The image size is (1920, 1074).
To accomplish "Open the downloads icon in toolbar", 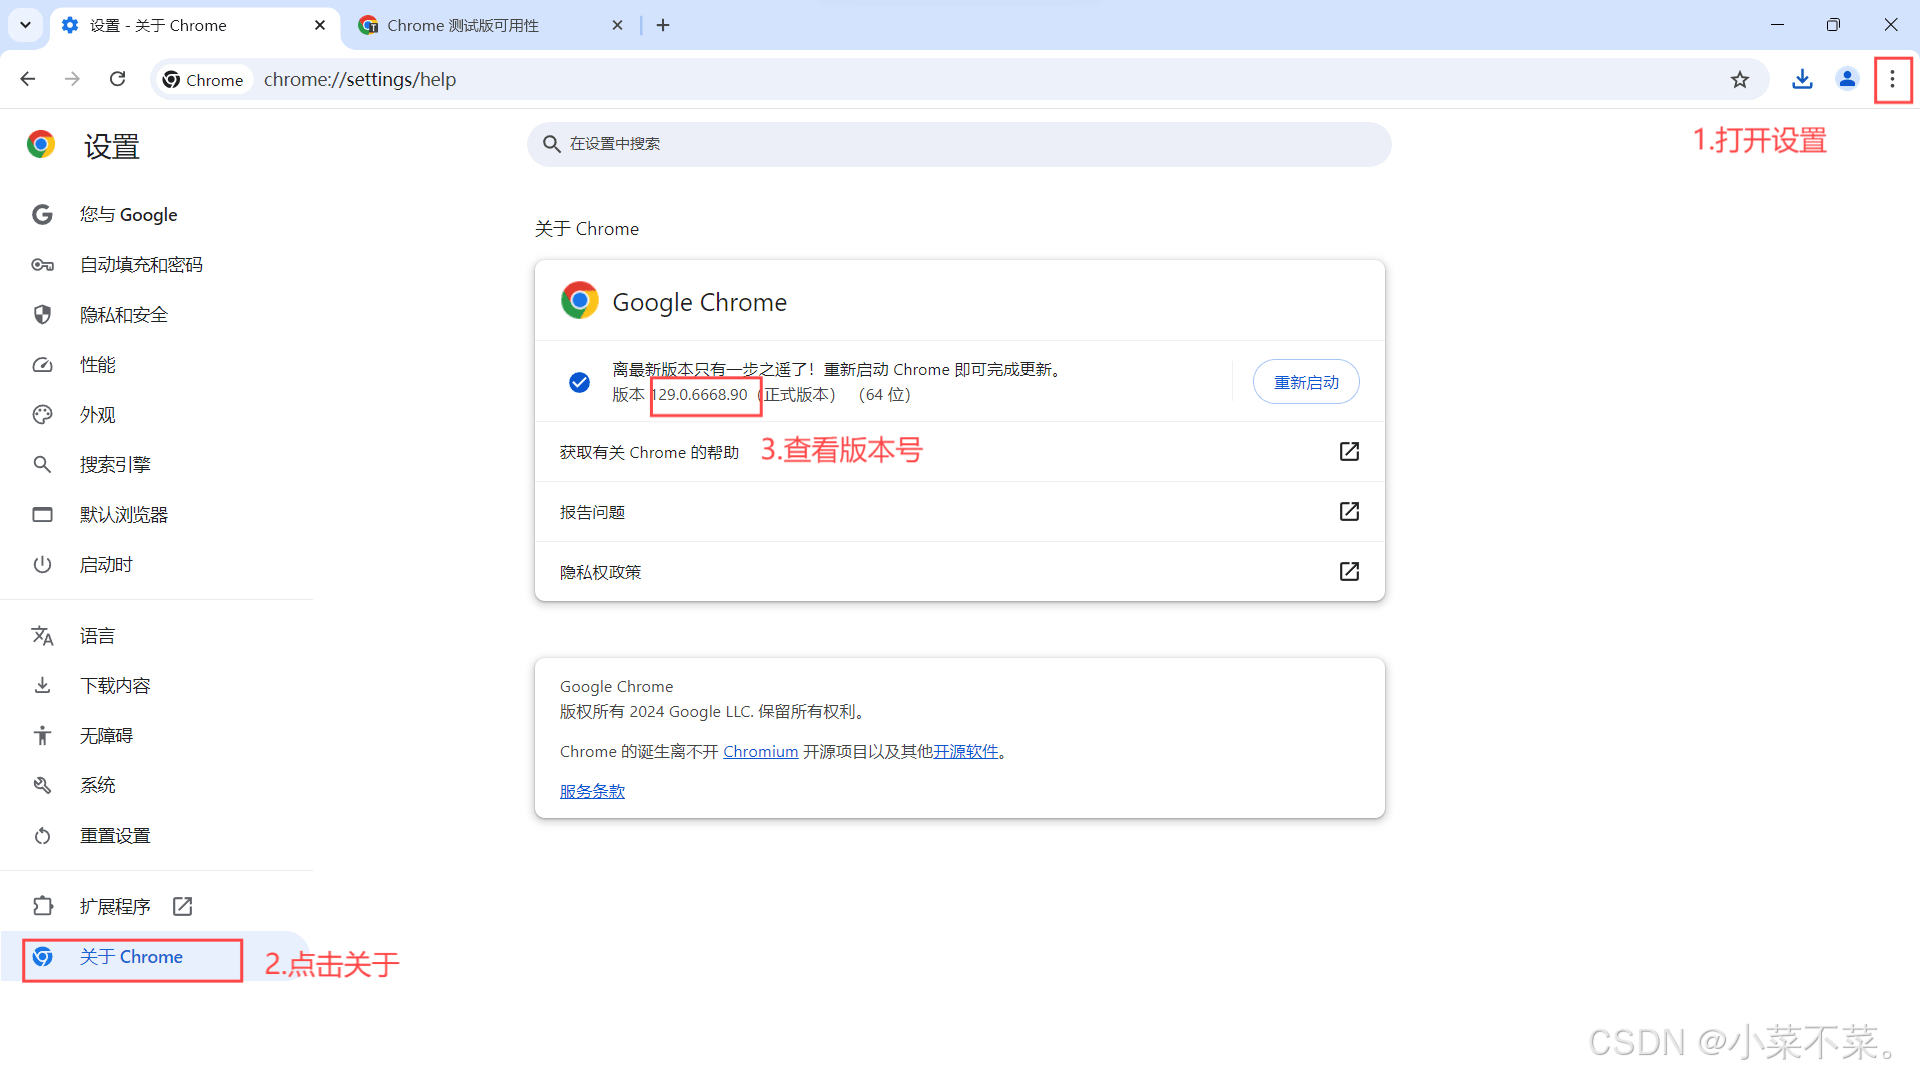I will point(1802,79).
